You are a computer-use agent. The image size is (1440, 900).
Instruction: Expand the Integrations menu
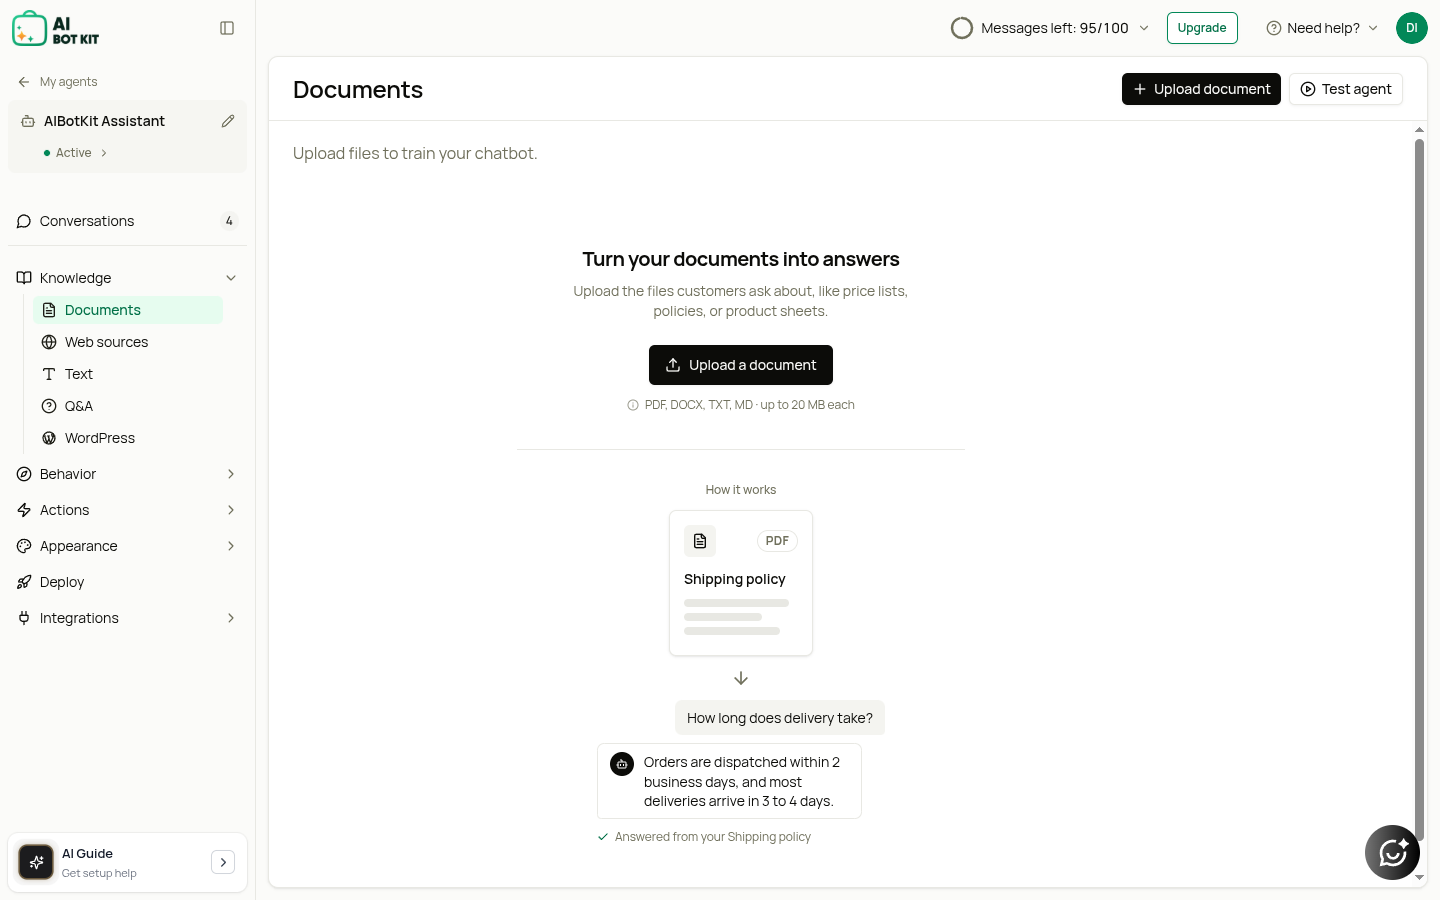[x=231, y=618]
